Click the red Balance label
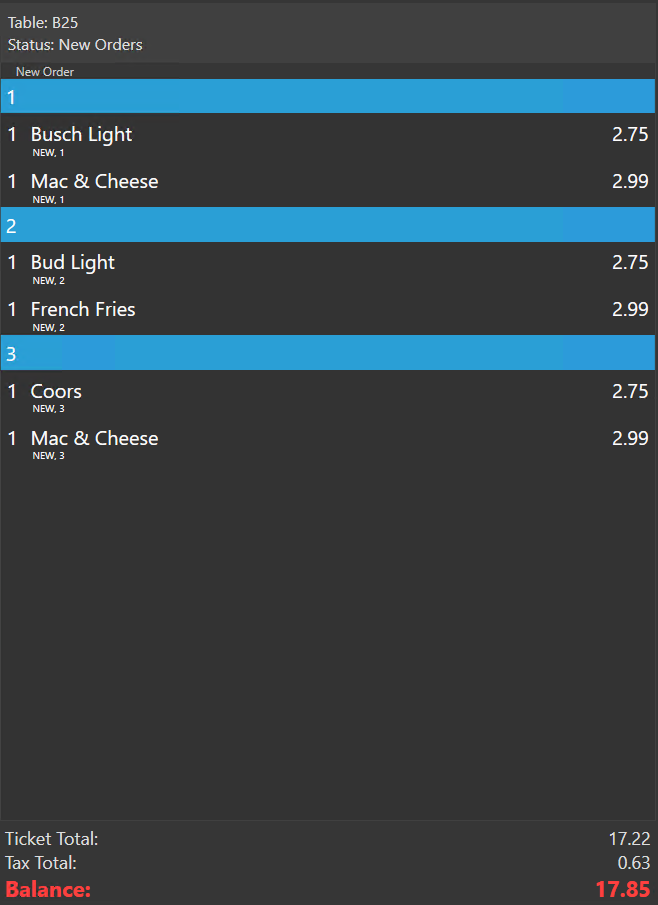The image size is (658, 905). 48,889
